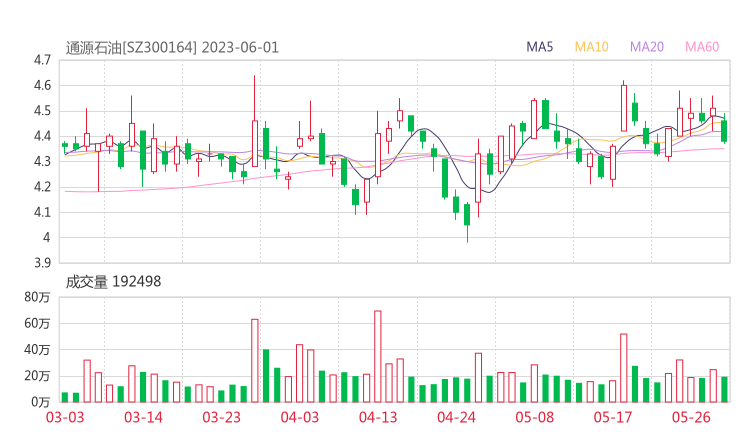Image resolution: width=740 pixels, height=440 pixels.
Task: Click the 4.4 price axis label
Action: (42, 136)
